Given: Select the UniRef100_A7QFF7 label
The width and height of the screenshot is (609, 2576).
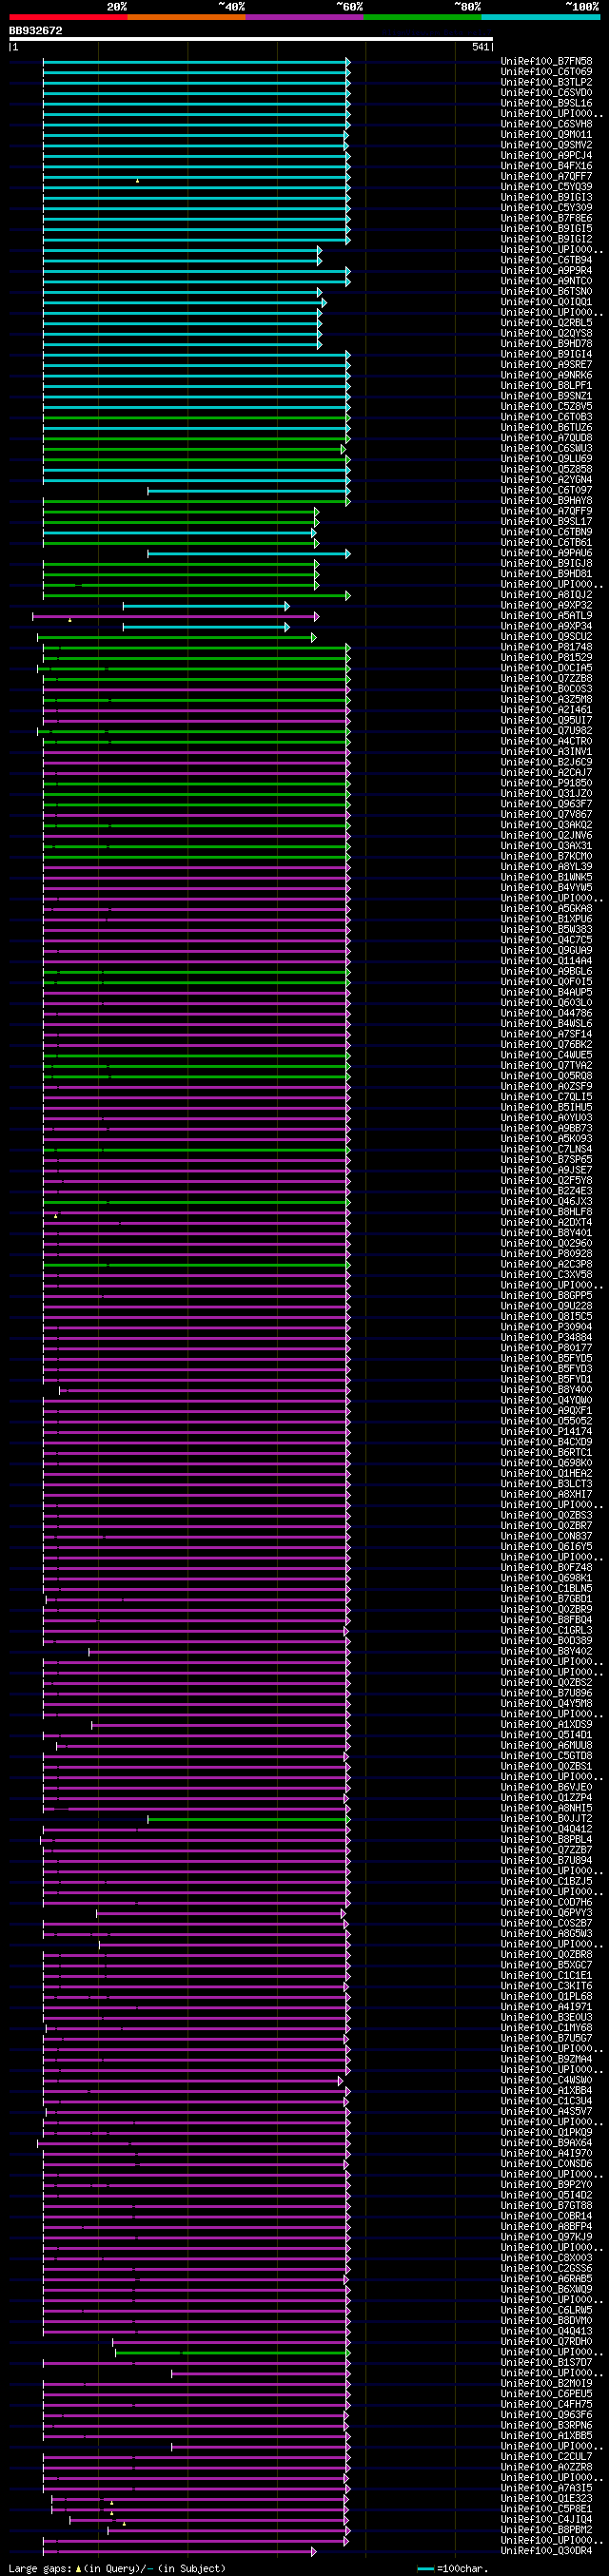Looking at the screenshot, I should pyautogui.click(x=546, y=177).
